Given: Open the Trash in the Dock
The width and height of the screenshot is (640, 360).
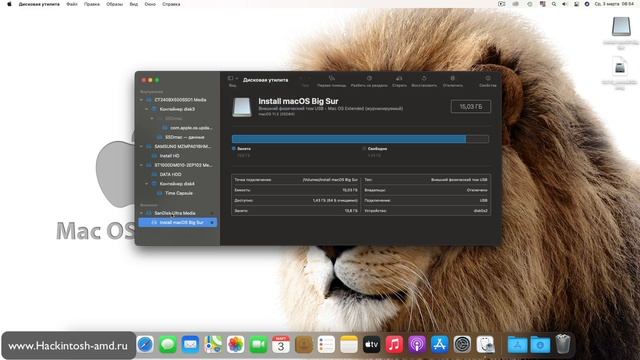Looking at the screenshot, I should [x=562, y=344].
